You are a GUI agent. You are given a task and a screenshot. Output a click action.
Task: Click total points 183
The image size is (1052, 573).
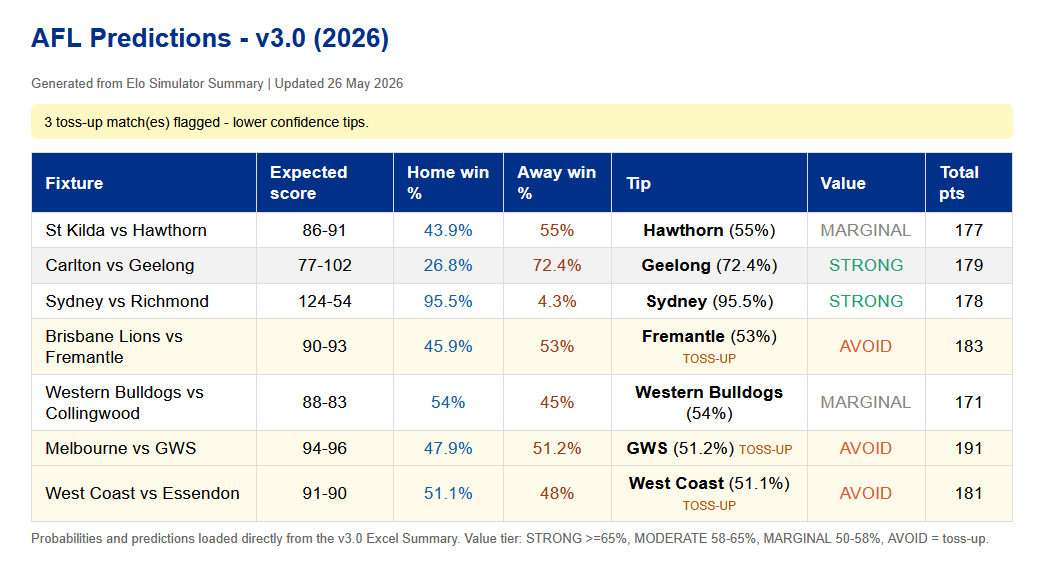pyautogui.click(x=969, y=346)
